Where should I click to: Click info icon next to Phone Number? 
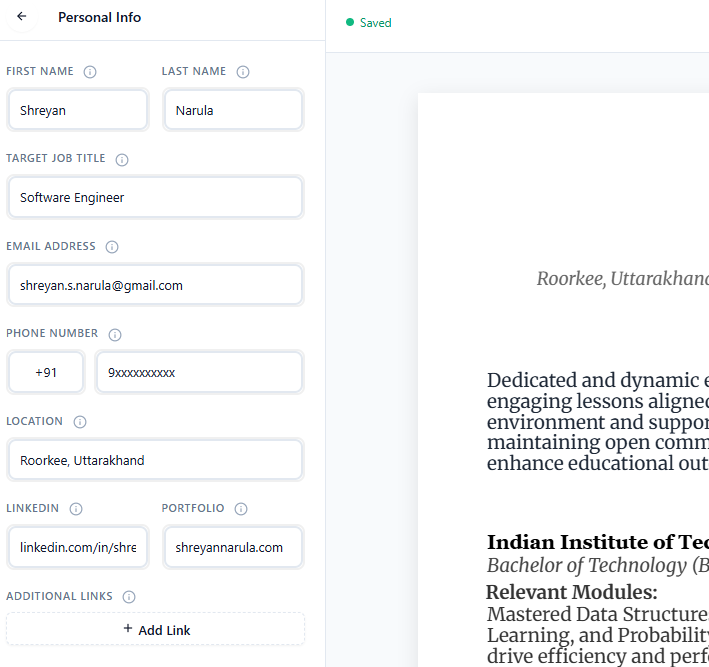[115, 334]
